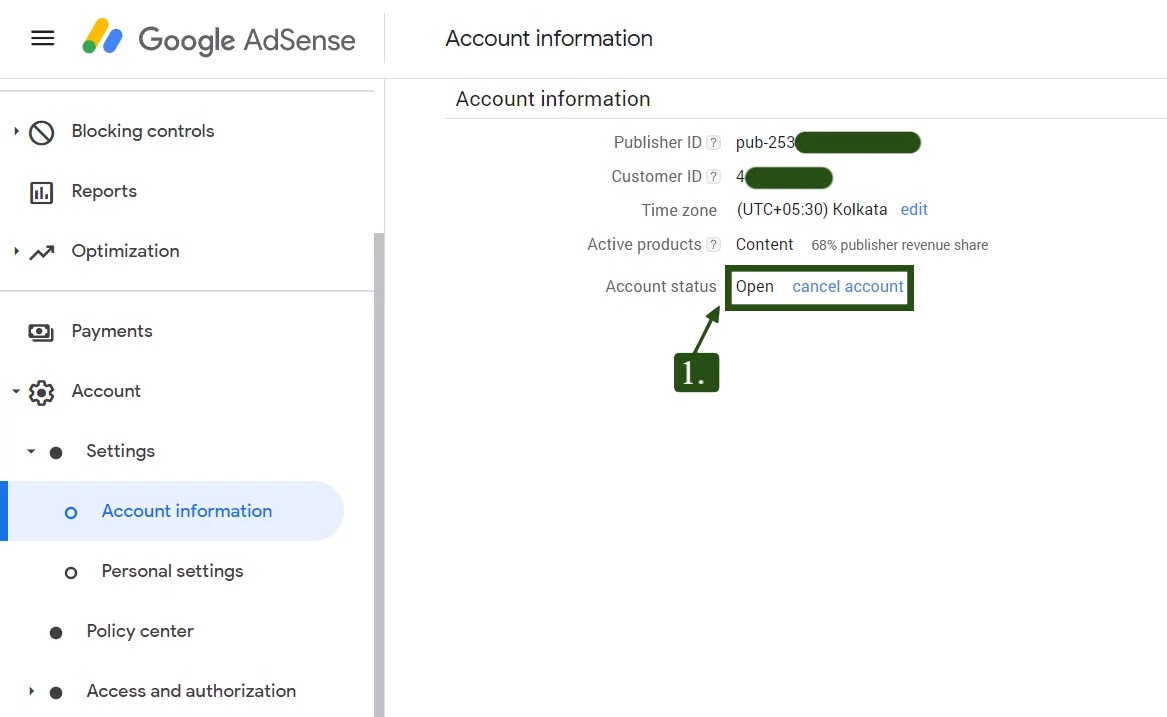Click the cancel account link

click(848, 287)
